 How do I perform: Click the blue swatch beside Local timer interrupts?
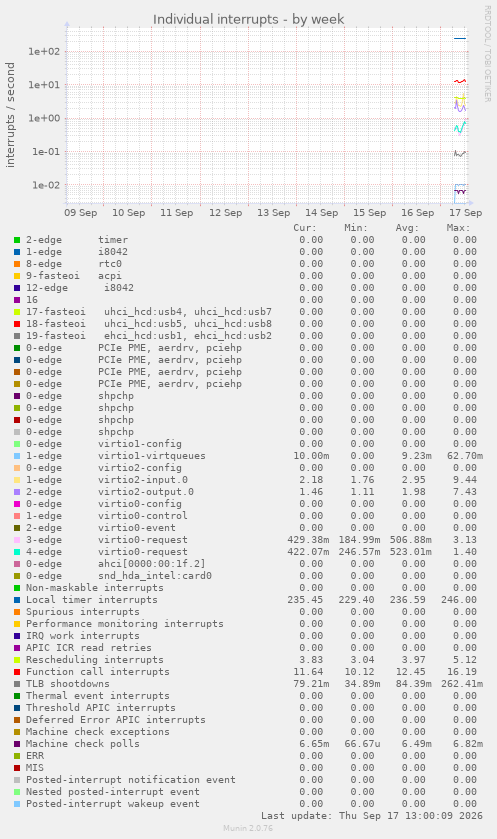click(17, 600)
